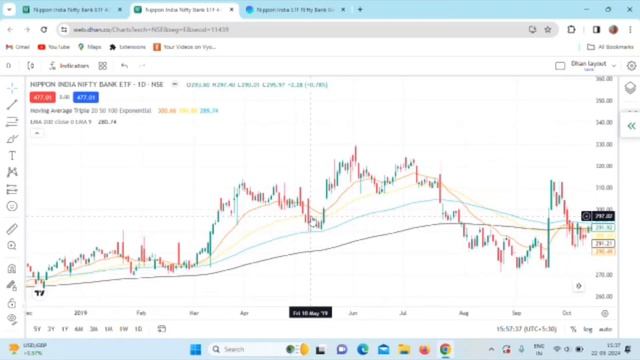Set the chart range to 1W

(124, 329)
